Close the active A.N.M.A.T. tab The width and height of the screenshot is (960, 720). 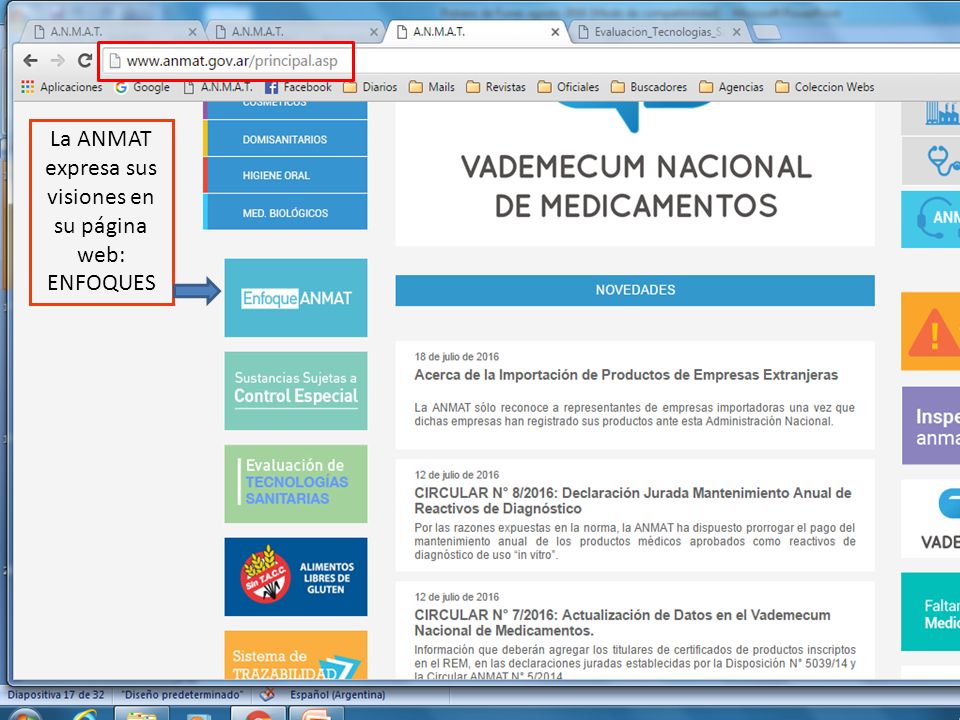click(x=555, y=32)
